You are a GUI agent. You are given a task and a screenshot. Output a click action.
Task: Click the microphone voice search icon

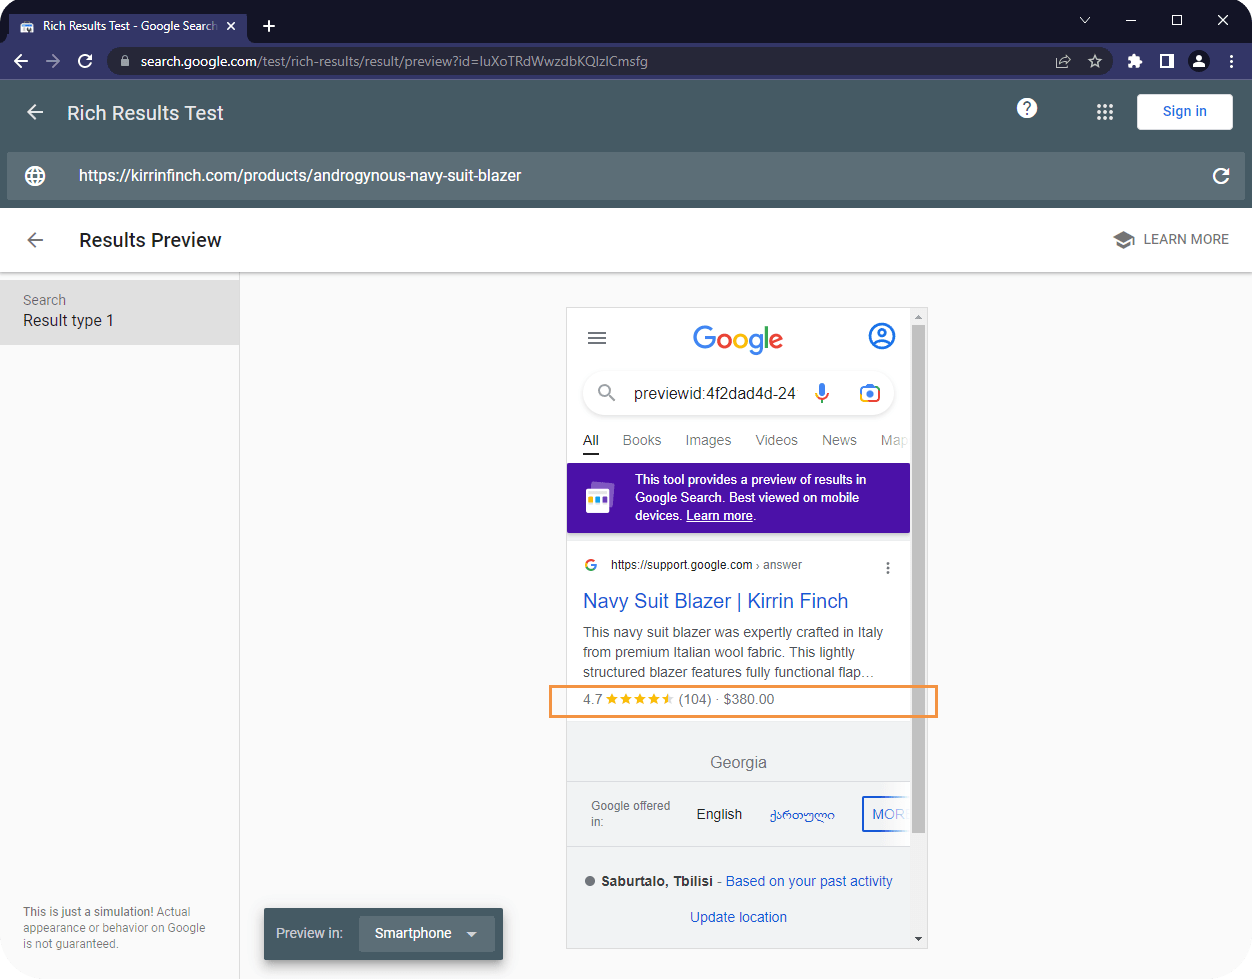click(822, 393)
